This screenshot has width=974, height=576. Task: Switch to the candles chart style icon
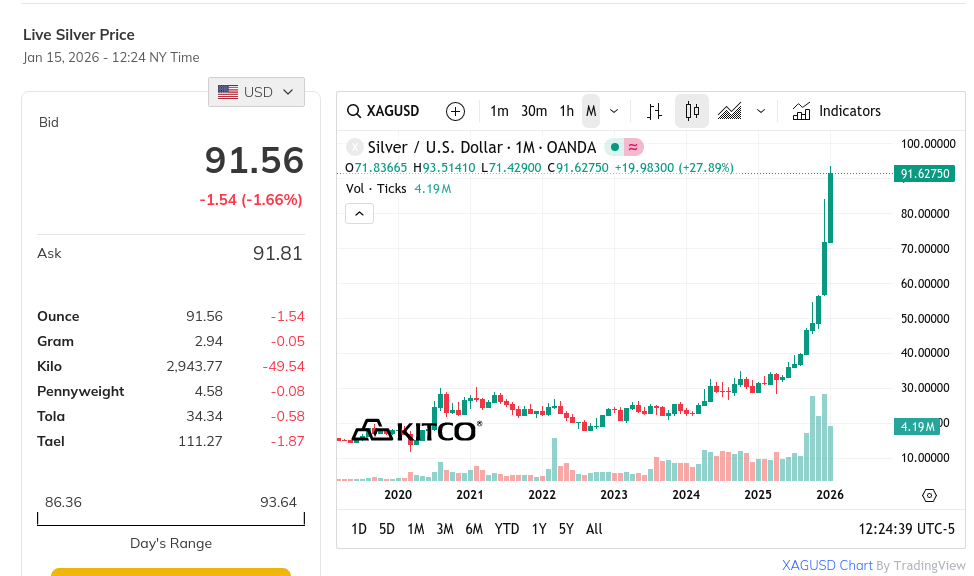tap(692, 111)
